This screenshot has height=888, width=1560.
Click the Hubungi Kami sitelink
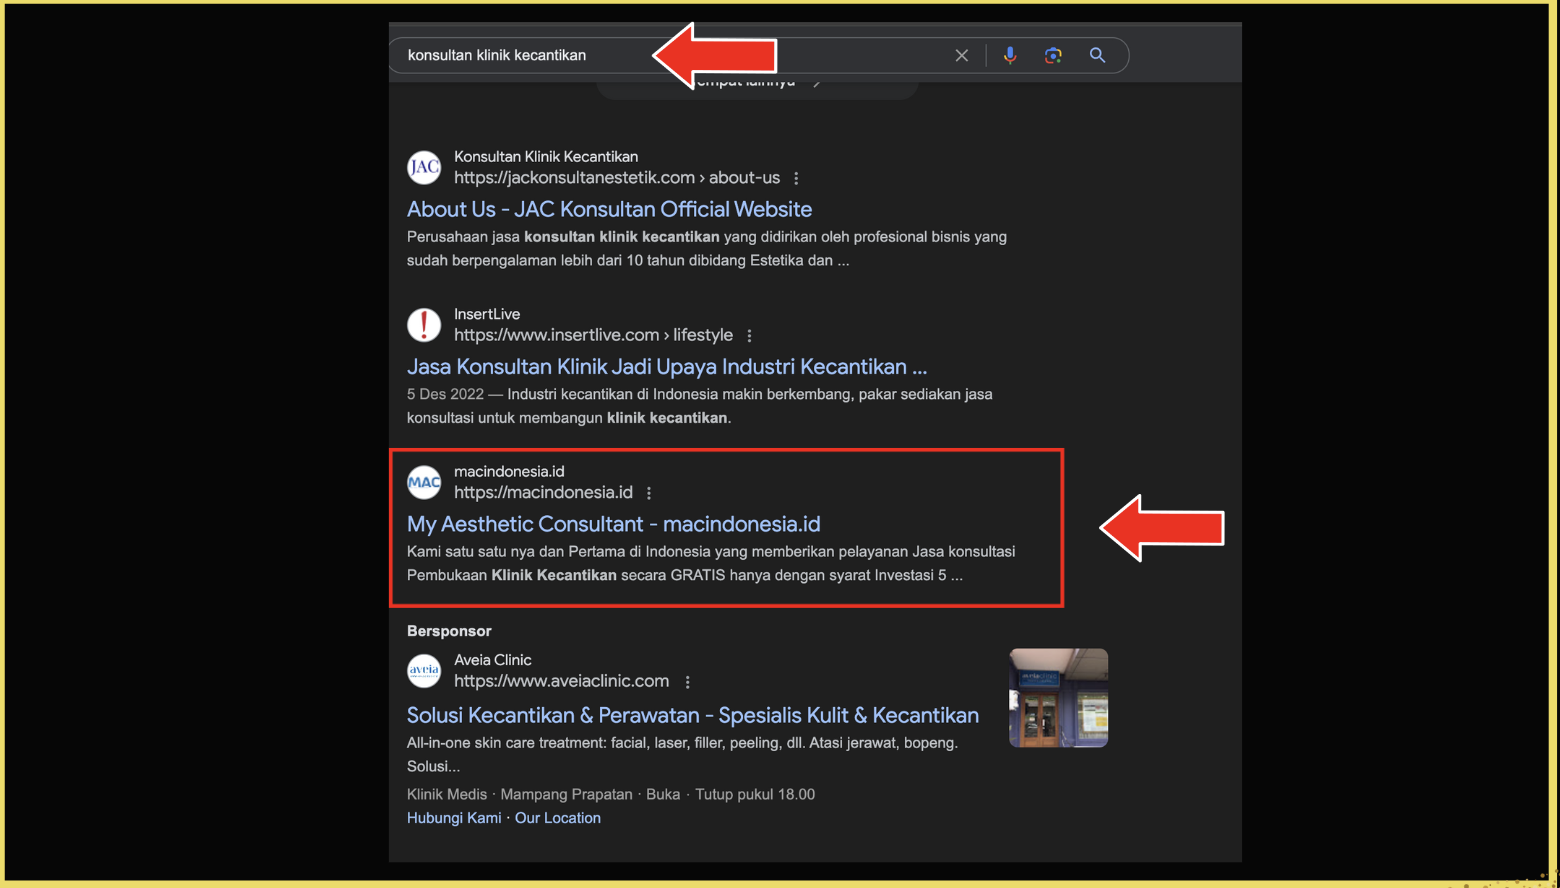(x=454, y=818)
